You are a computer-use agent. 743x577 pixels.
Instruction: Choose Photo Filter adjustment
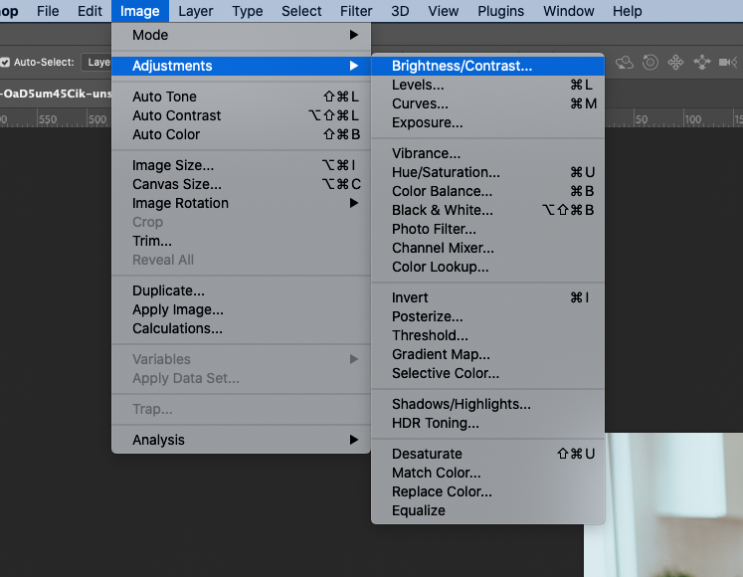click(488, 229)
